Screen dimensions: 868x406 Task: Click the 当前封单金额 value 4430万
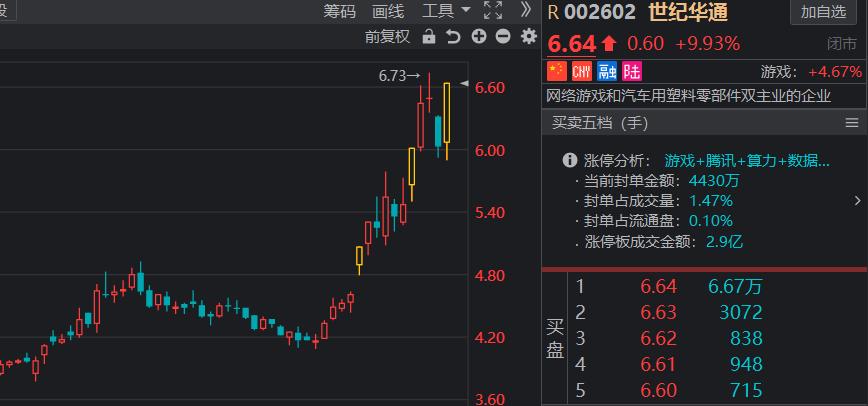(714, 181)
